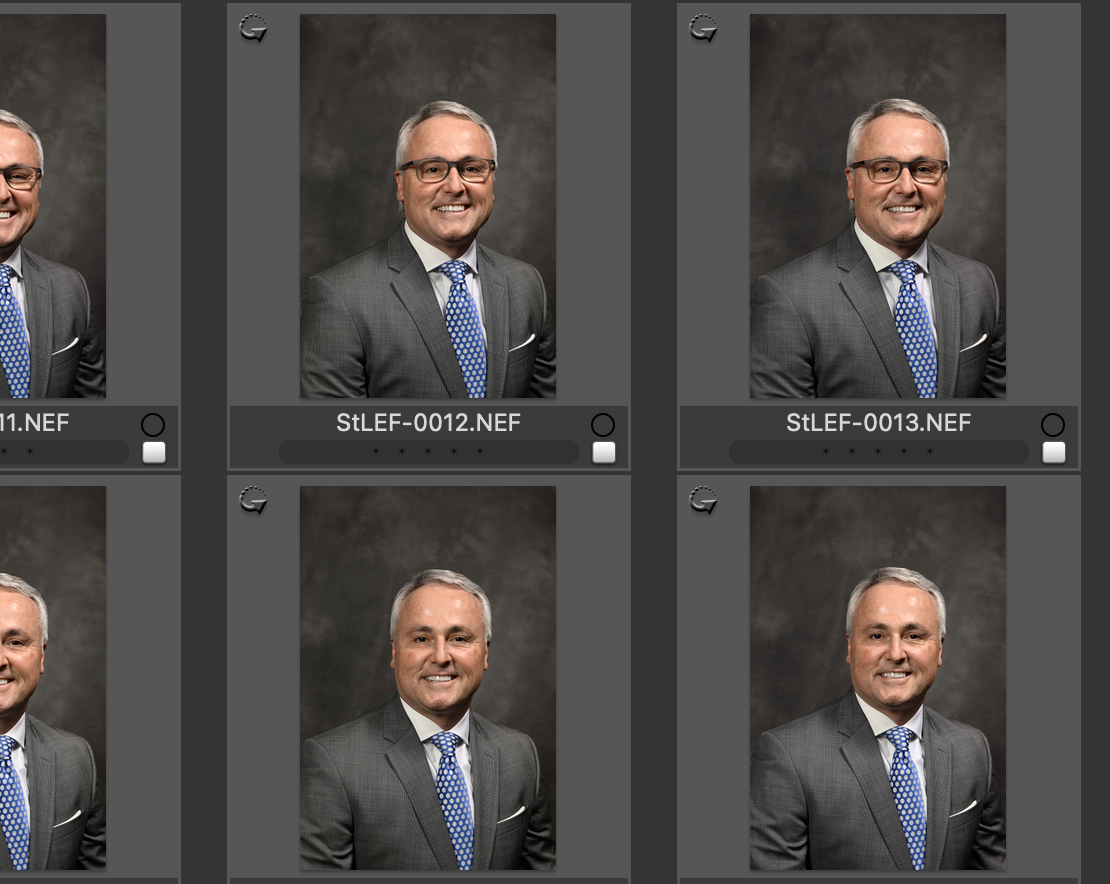Set five-star rating dot on StLEF-0013.NEF
The width and height of the screenshot is (1110, 884).
point(929,451)
